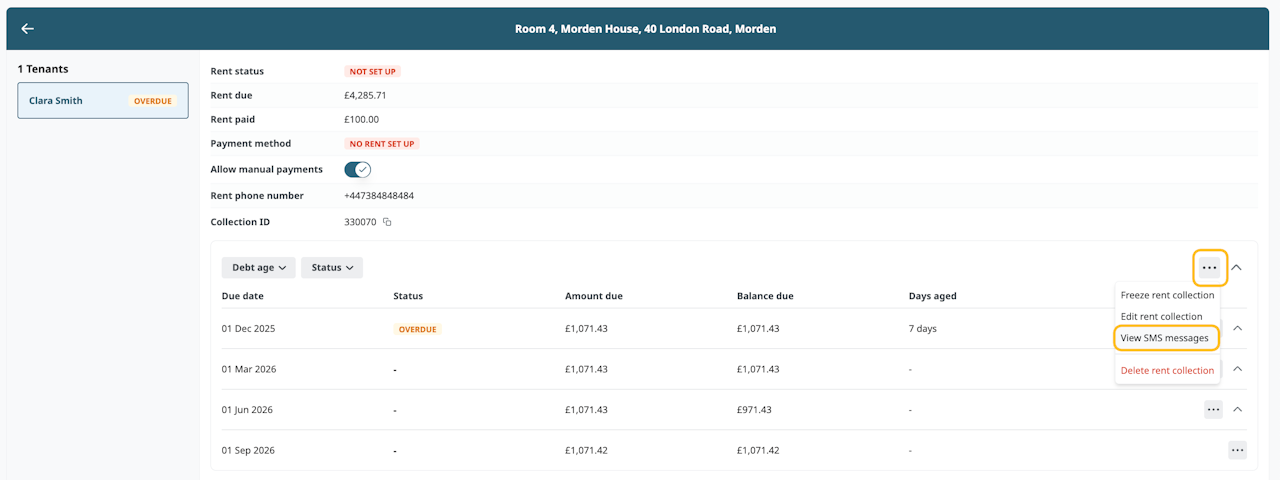Image resolution: width=1280 pixels, height=480 pixels.
Task: Select View SMS messages menu item
Action: pos(1165,338)
